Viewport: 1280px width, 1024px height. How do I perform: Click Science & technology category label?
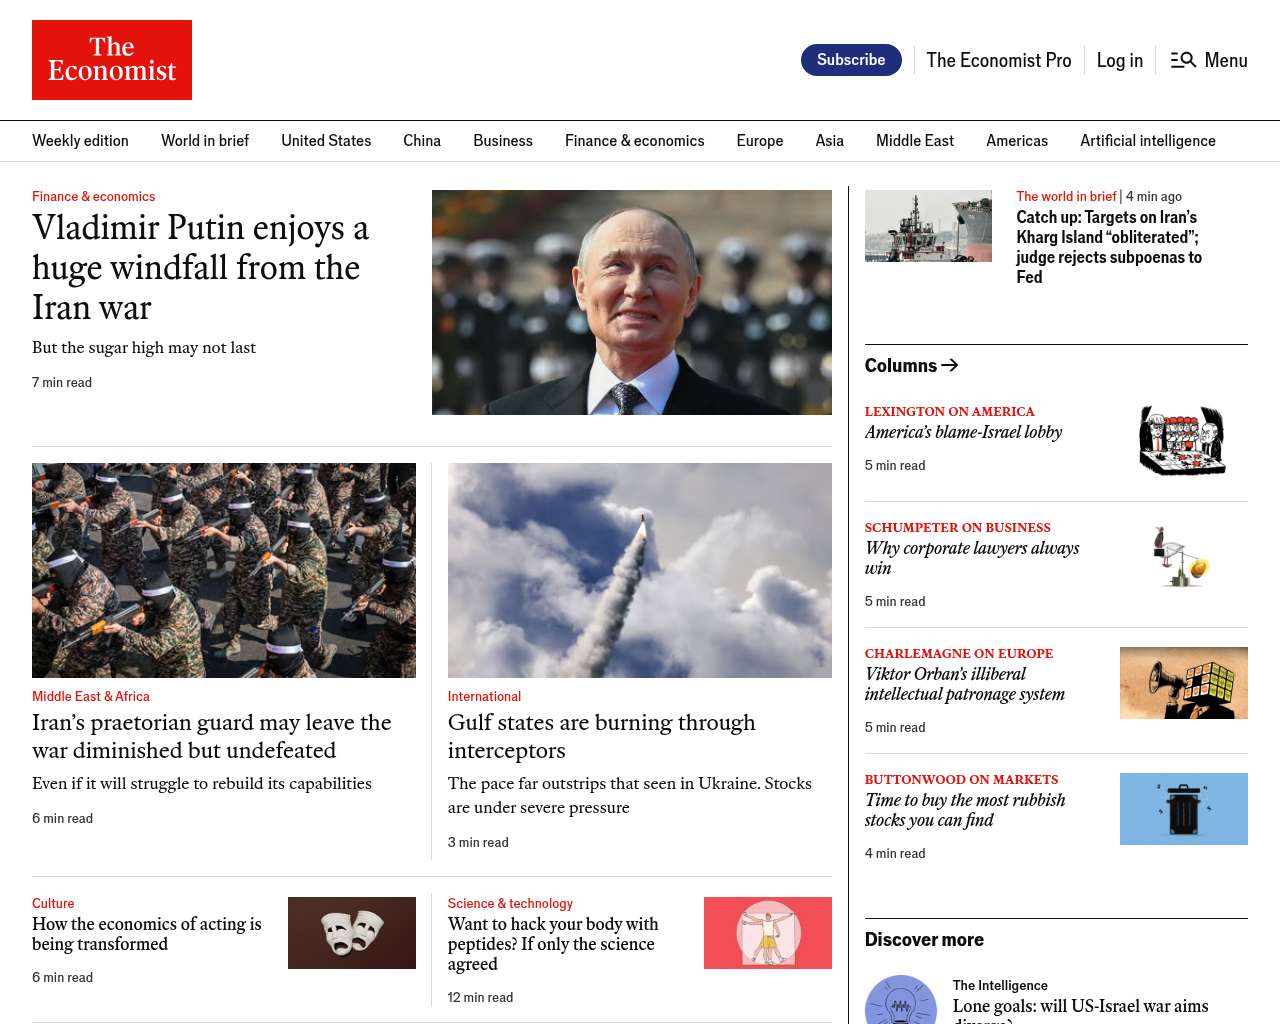[510, 903]
